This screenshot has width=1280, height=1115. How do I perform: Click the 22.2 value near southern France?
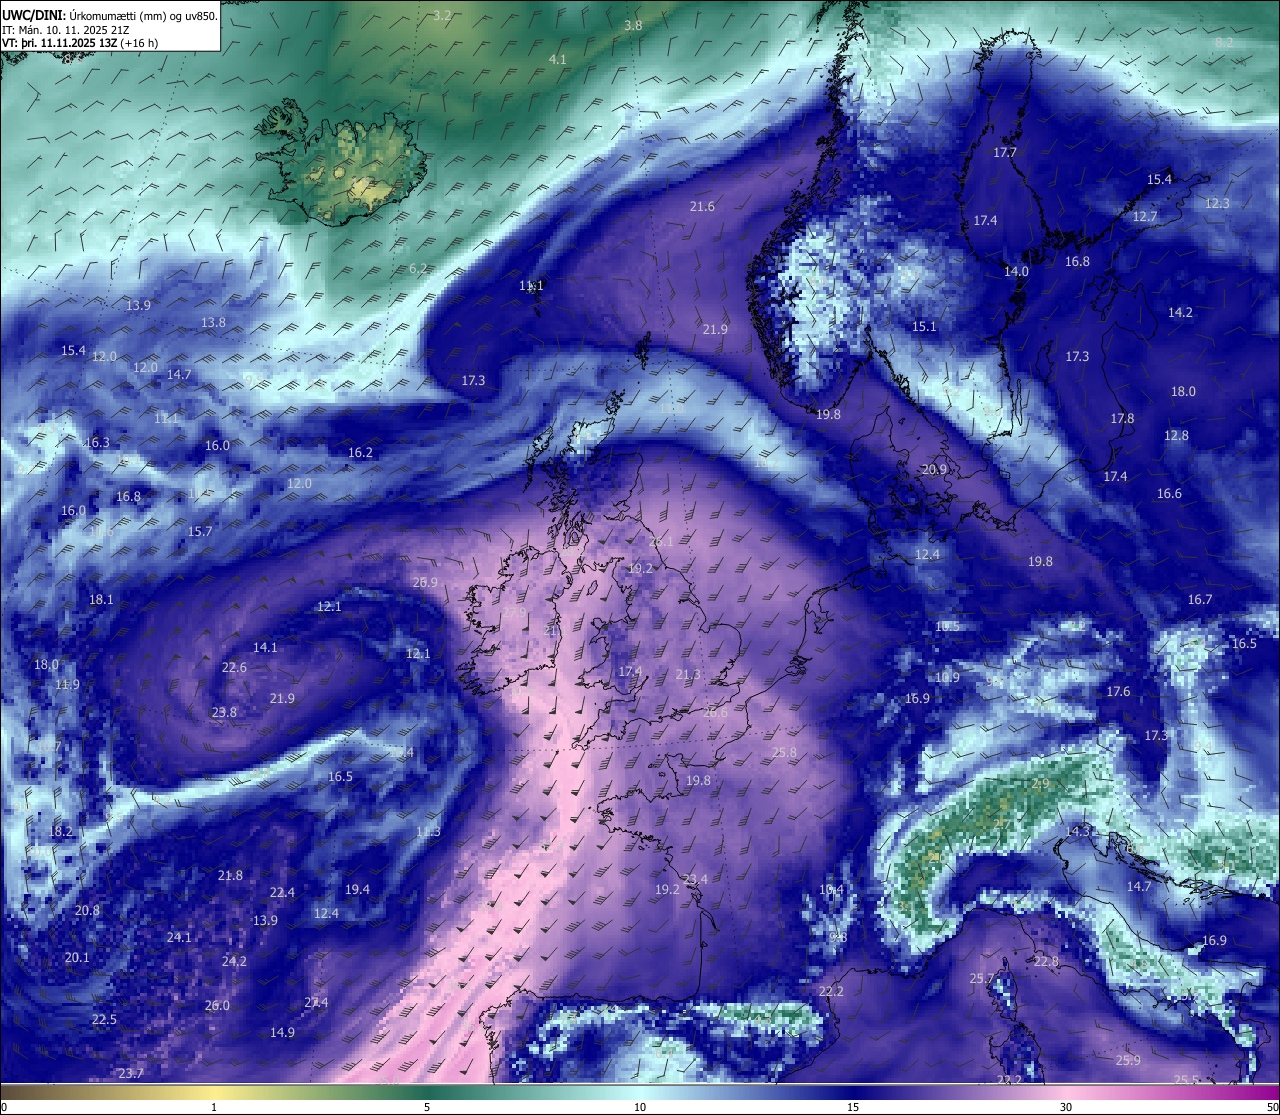coord(831,991)
